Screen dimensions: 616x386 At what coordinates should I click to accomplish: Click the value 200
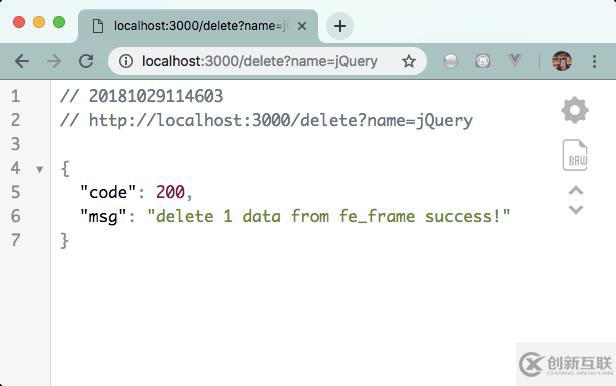(x=170, y=192)
